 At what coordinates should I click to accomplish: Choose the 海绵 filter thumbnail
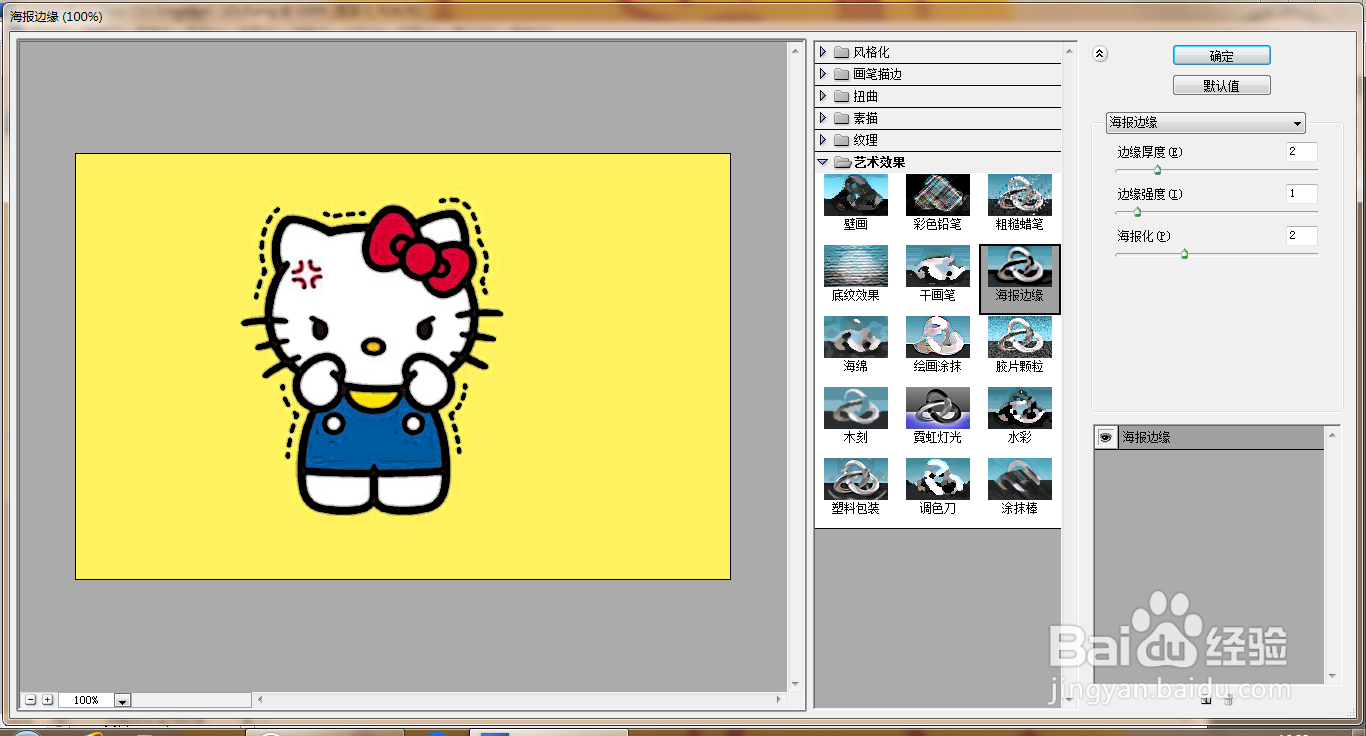click(x=855, y=344)
